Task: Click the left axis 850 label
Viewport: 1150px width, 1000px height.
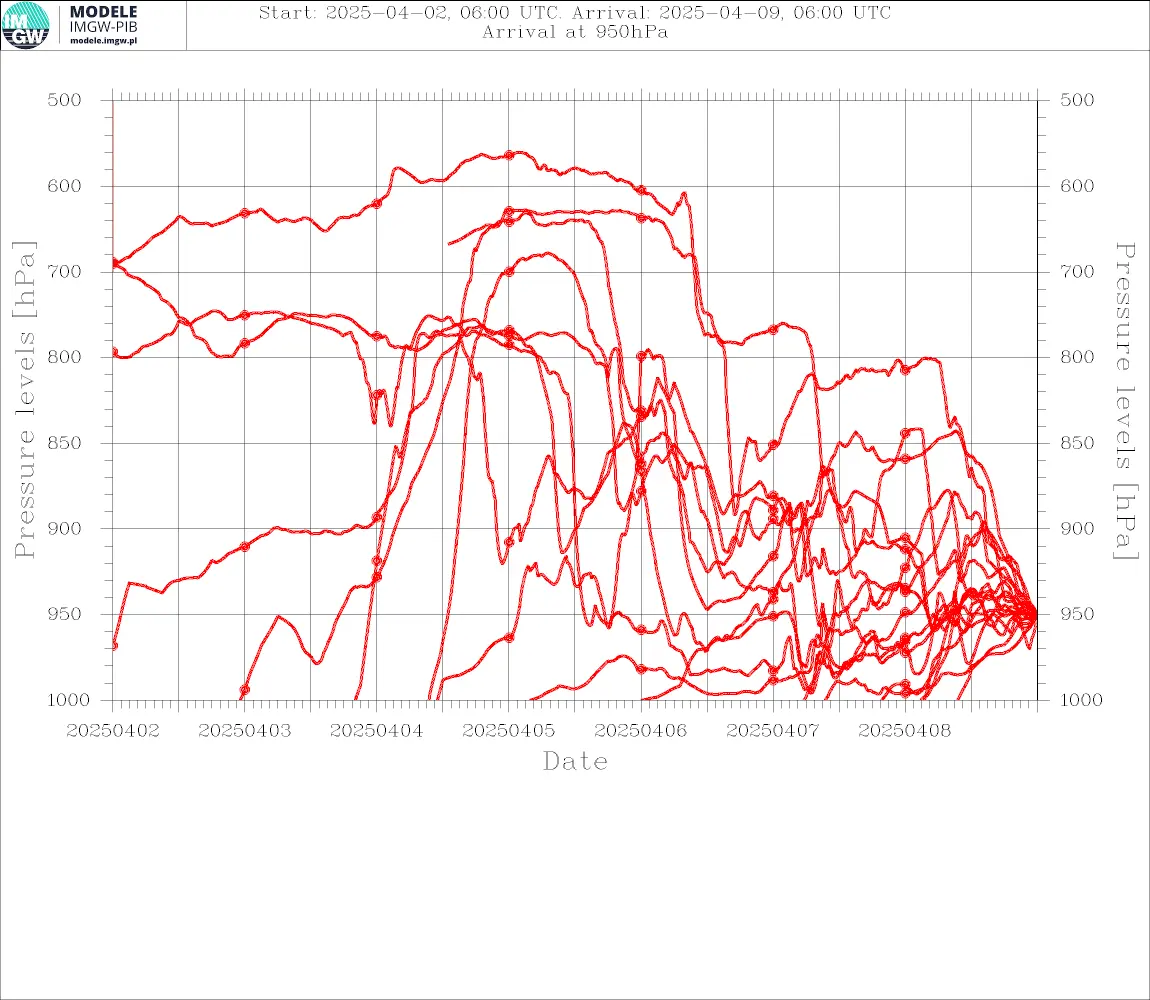Action: [x=65, y=443]
